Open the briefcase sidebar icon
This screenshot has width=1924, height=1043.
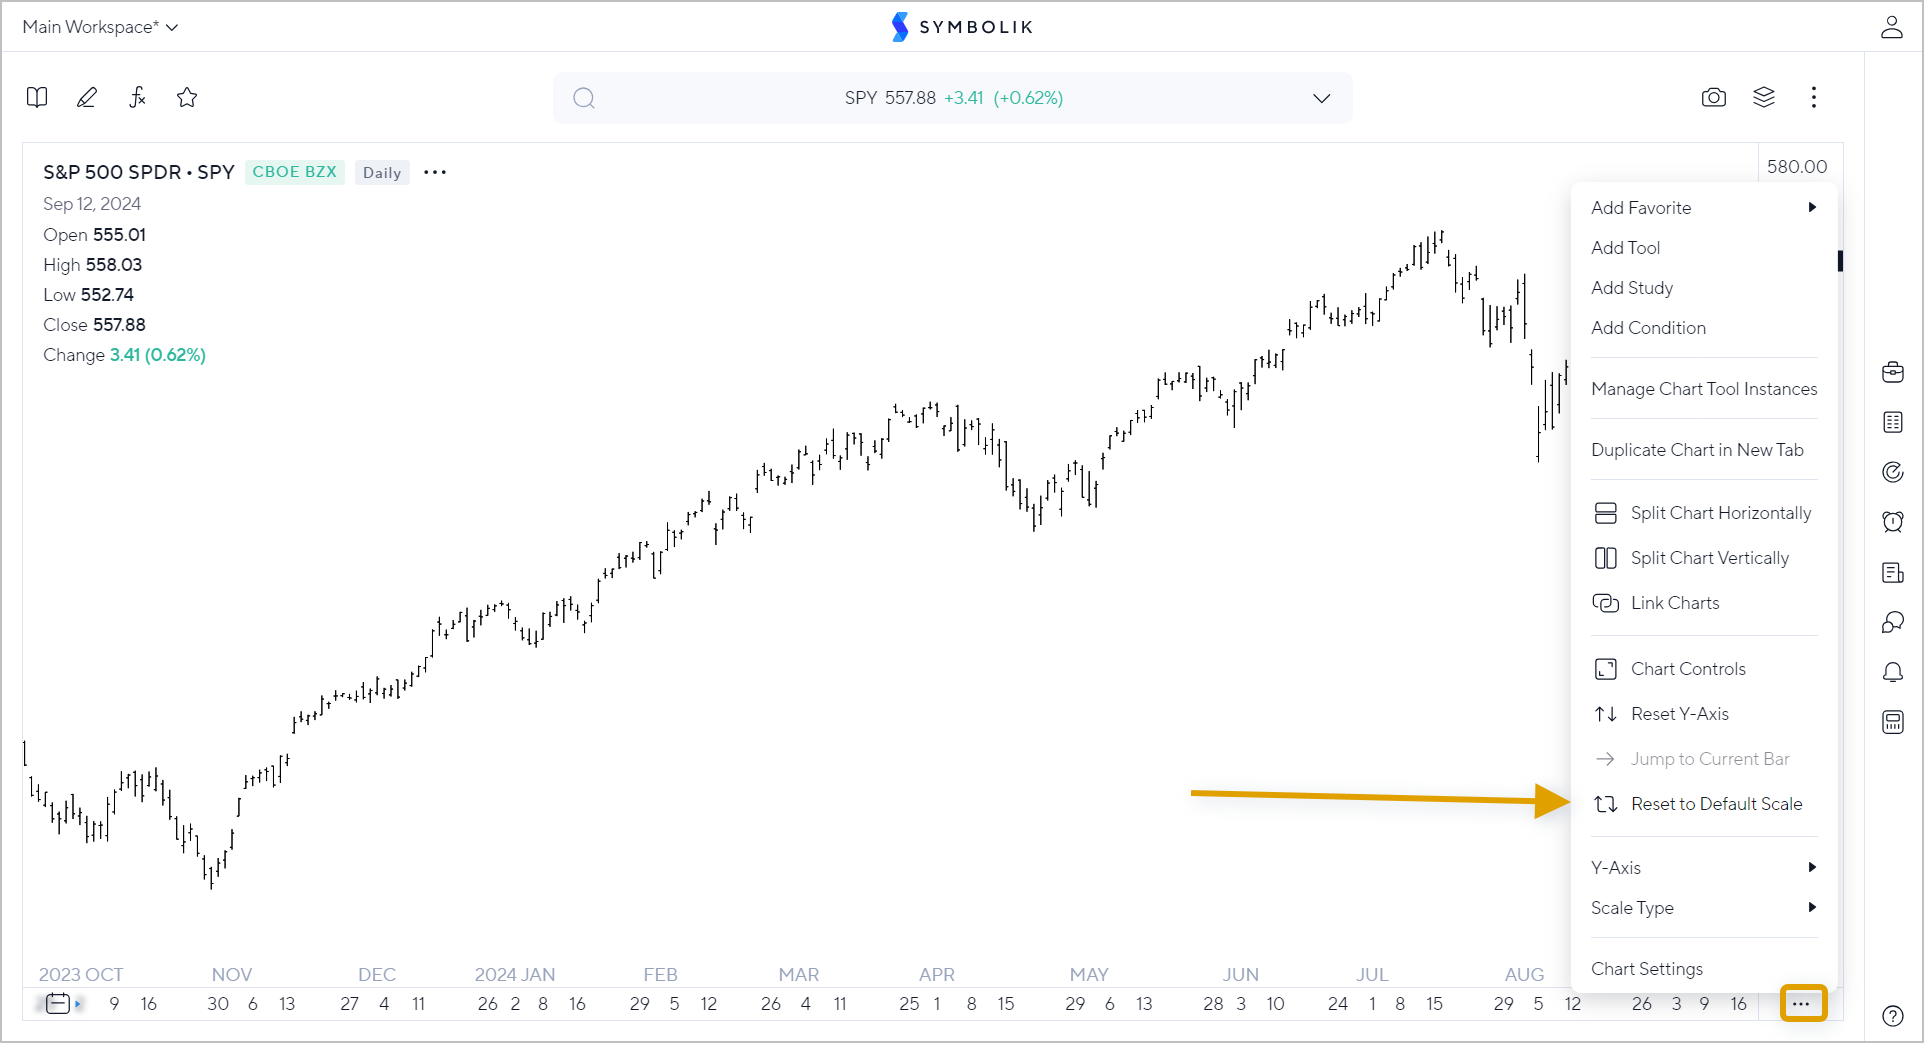(x=1893, y=372)
